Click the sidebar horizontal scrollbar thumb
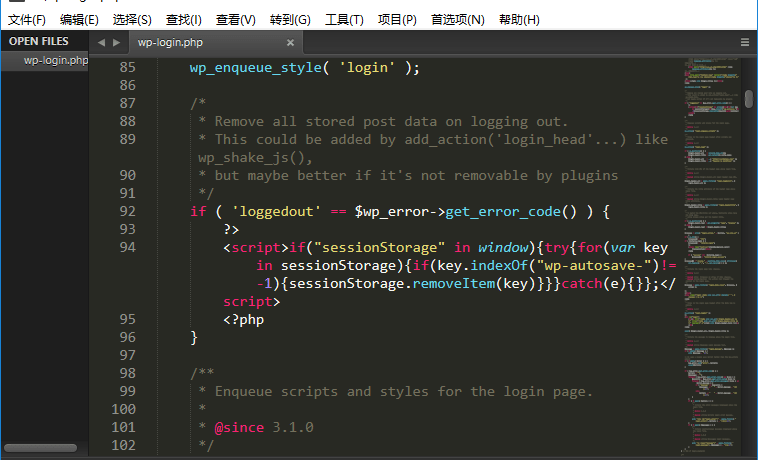Viewport: 758px width, 460px height. tap(41, 448)
